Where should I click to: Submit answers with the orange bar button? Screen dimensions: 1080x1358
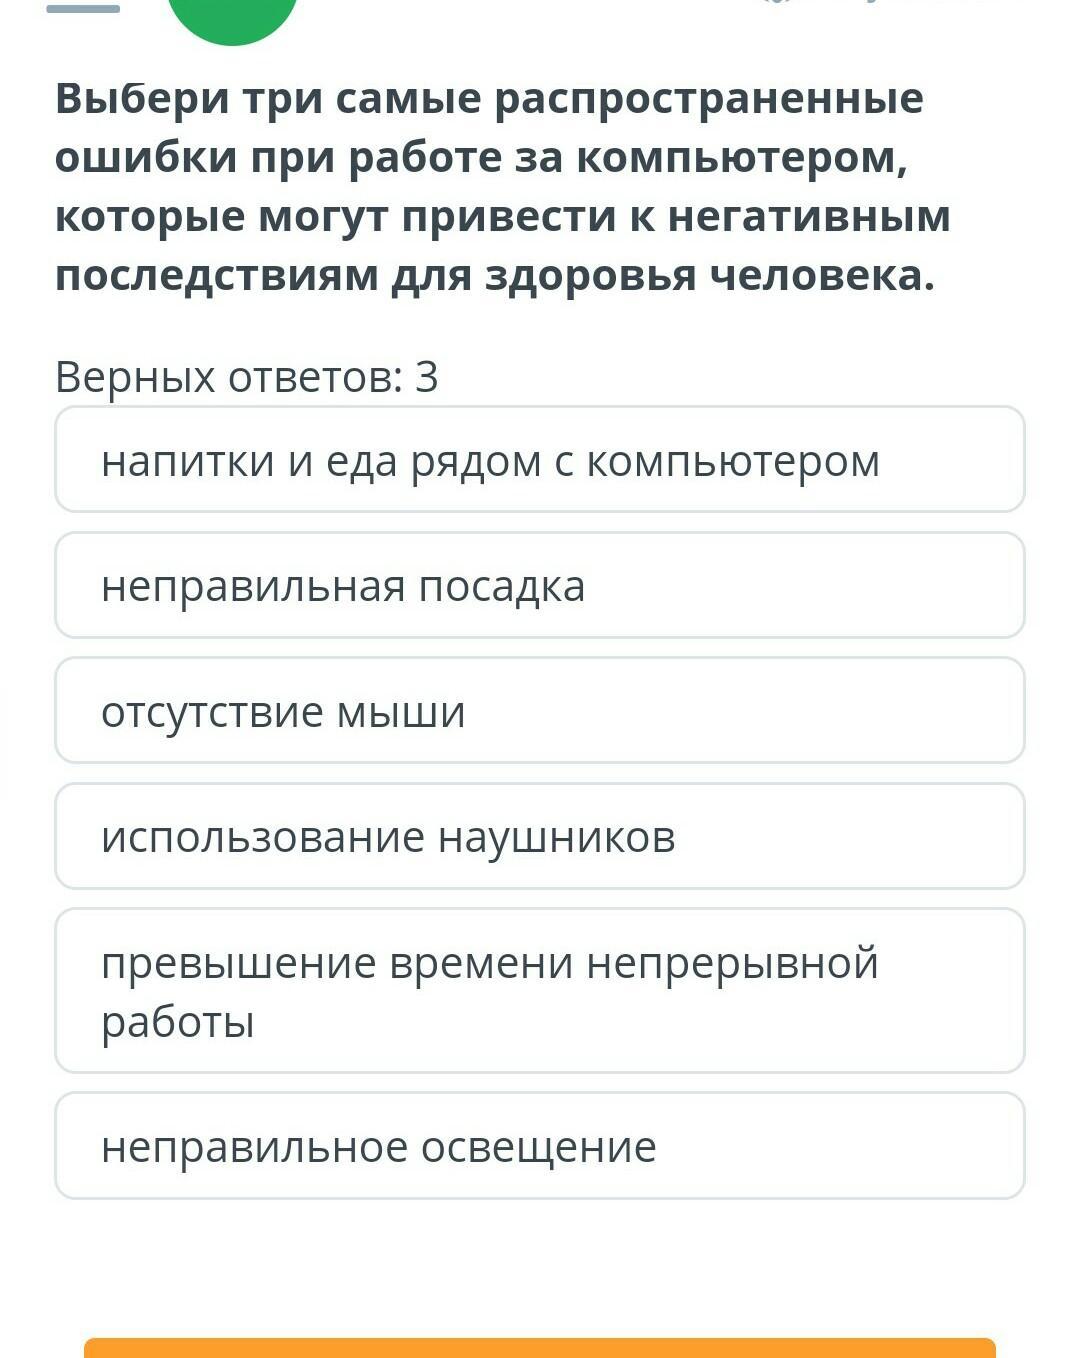[540, 1348]
